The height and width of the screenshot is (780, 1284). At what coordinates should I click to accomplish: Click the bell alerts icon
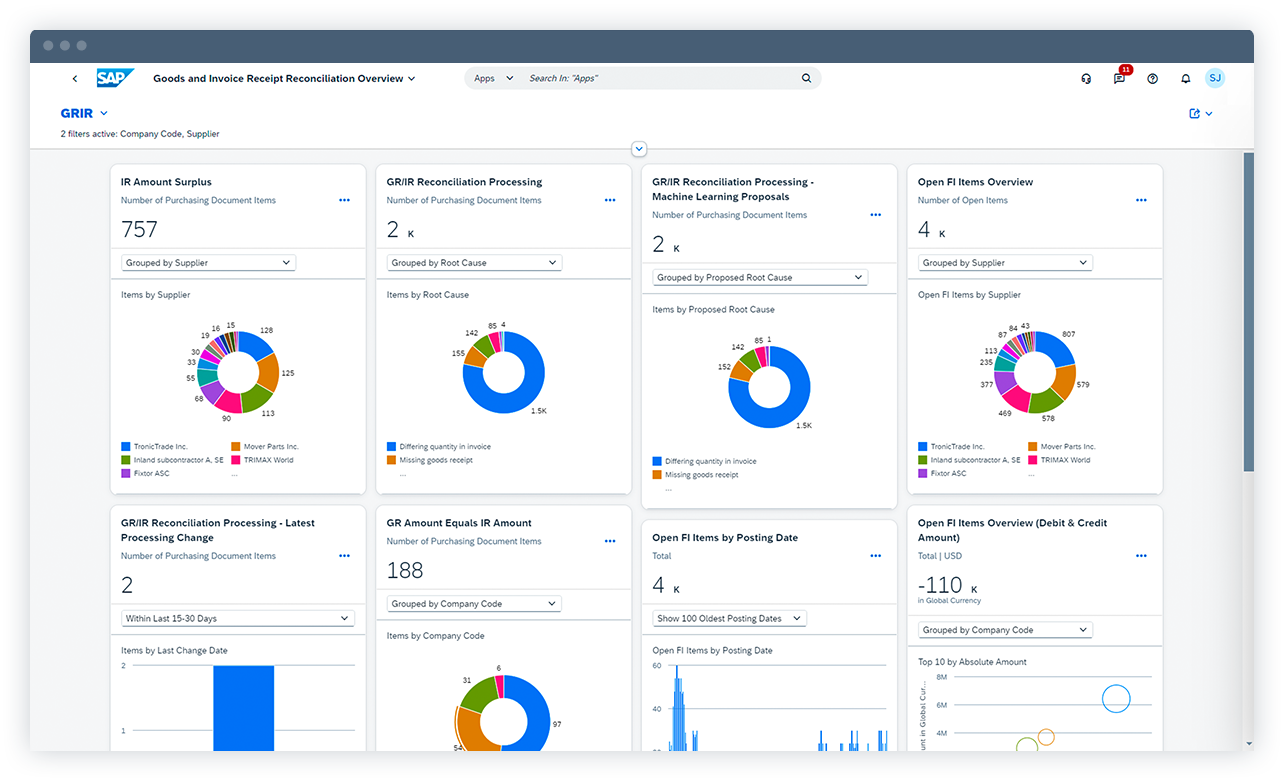(1185, 79)
